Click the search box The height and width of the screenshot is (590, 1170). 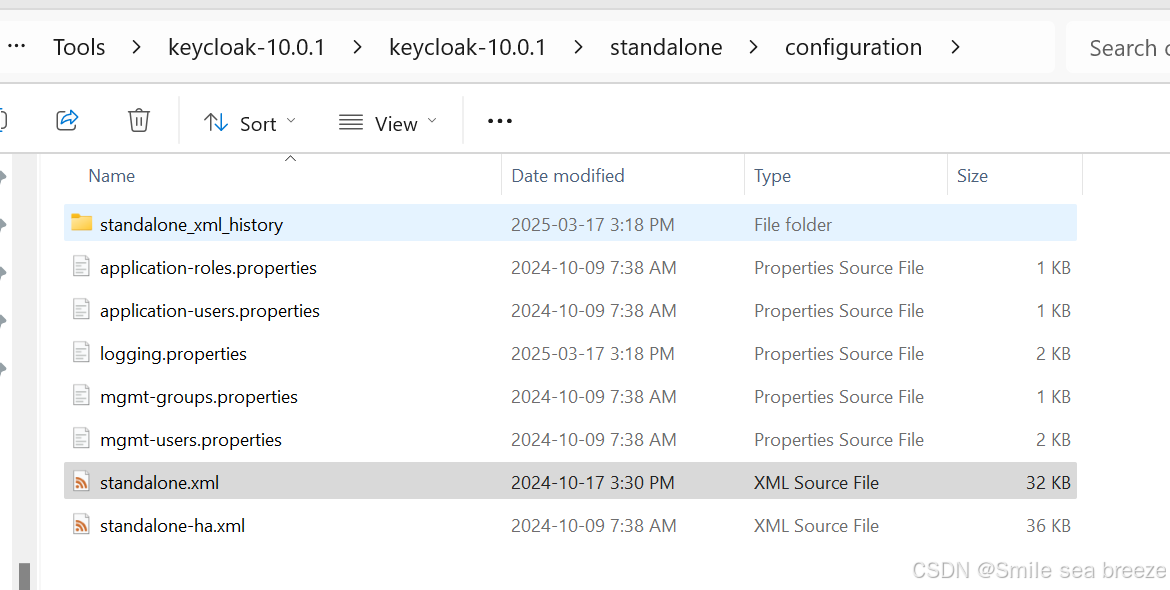(x=1128, y=46)
